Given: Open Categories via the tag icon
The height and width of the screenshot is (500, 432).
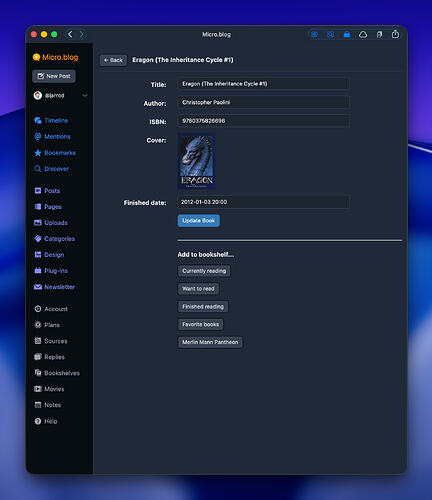Looking at the screenshot, I should pos(38,239).
